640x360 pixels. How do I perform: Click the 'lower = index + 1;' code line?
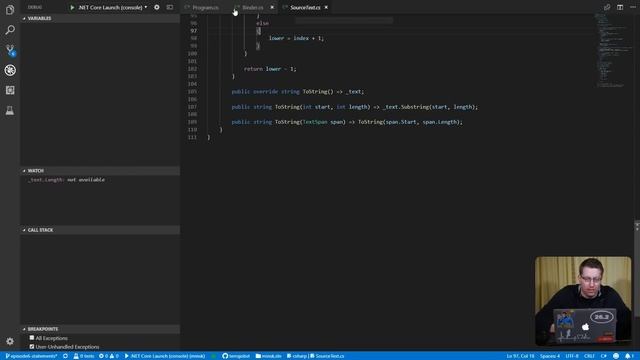(296, 38)
